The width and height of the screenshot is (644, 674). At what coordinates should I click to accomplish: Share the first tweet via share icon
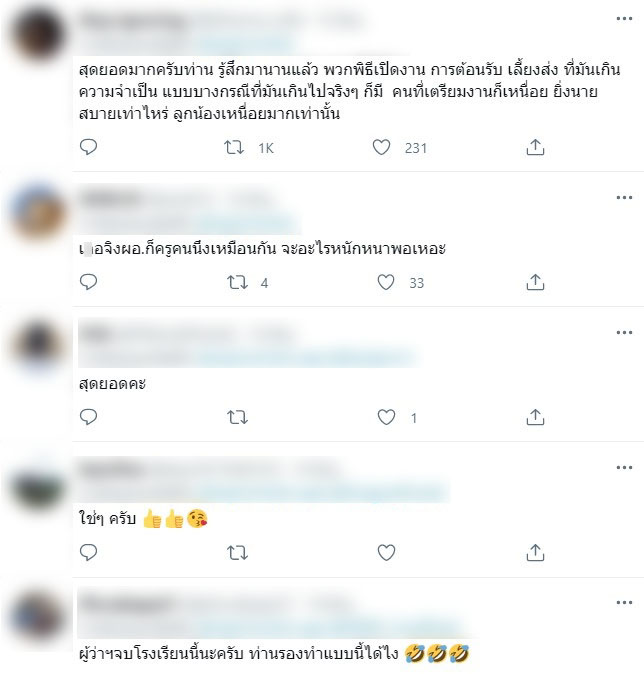535,147
